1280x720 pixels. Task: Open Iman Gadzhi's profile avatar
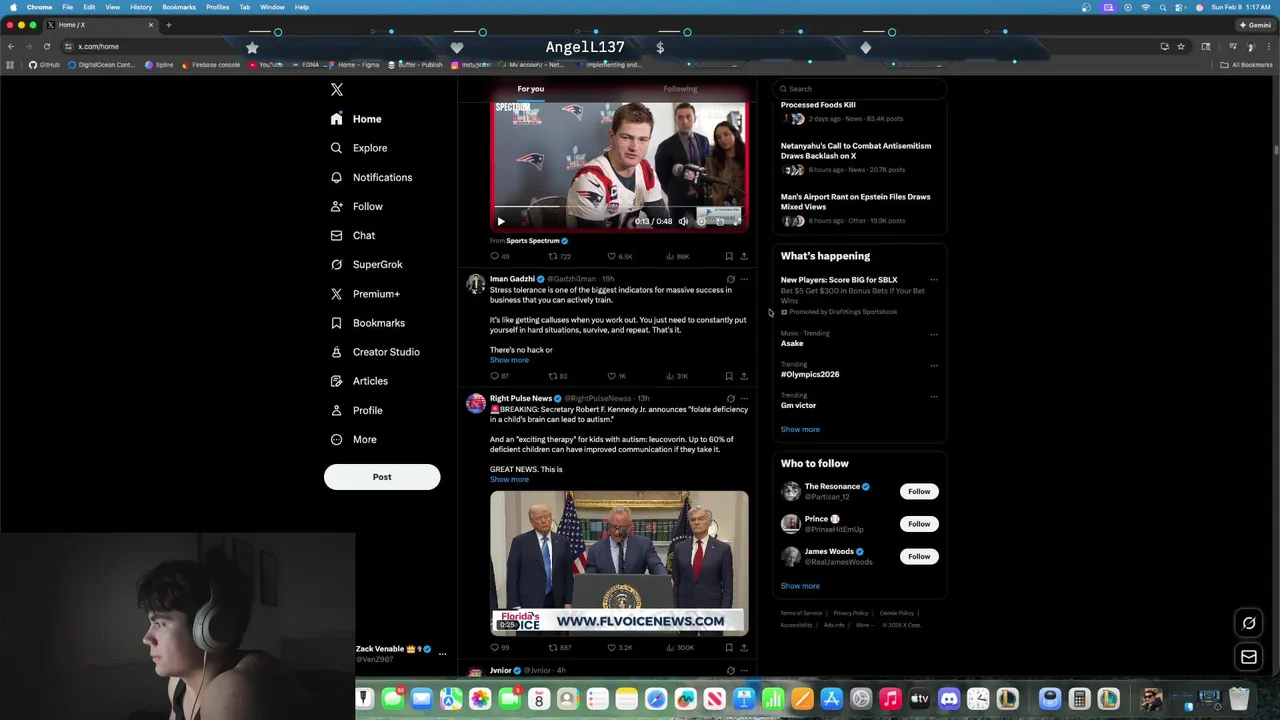(x=476, y=284)
